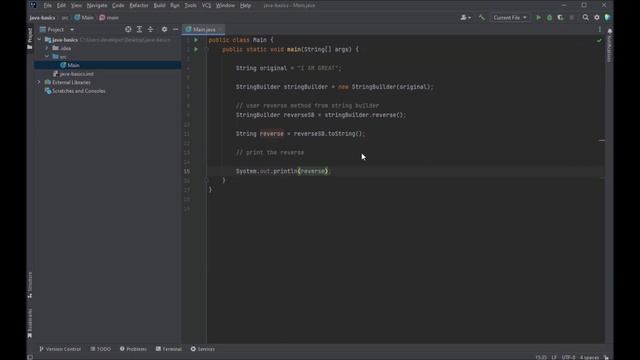This screenshot has height=360, width=640.
Task: Select Main class in project tree
Action: point(108,65)
